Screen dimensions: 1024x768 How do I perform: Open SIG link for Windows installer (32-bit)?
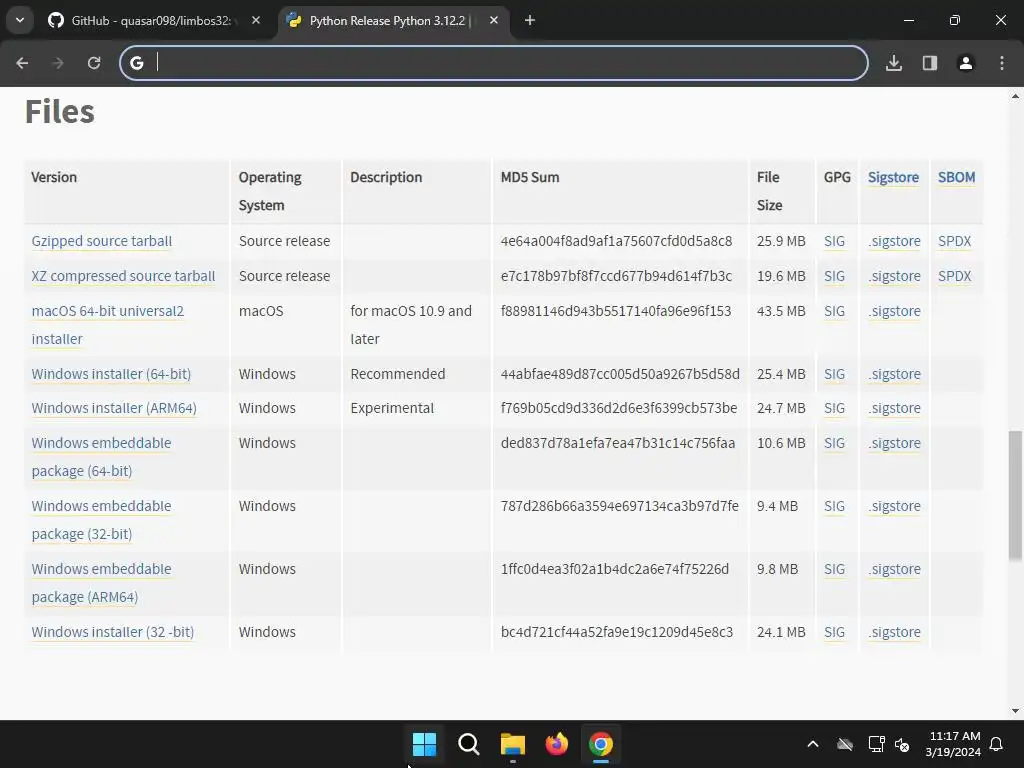coord(835,632)
